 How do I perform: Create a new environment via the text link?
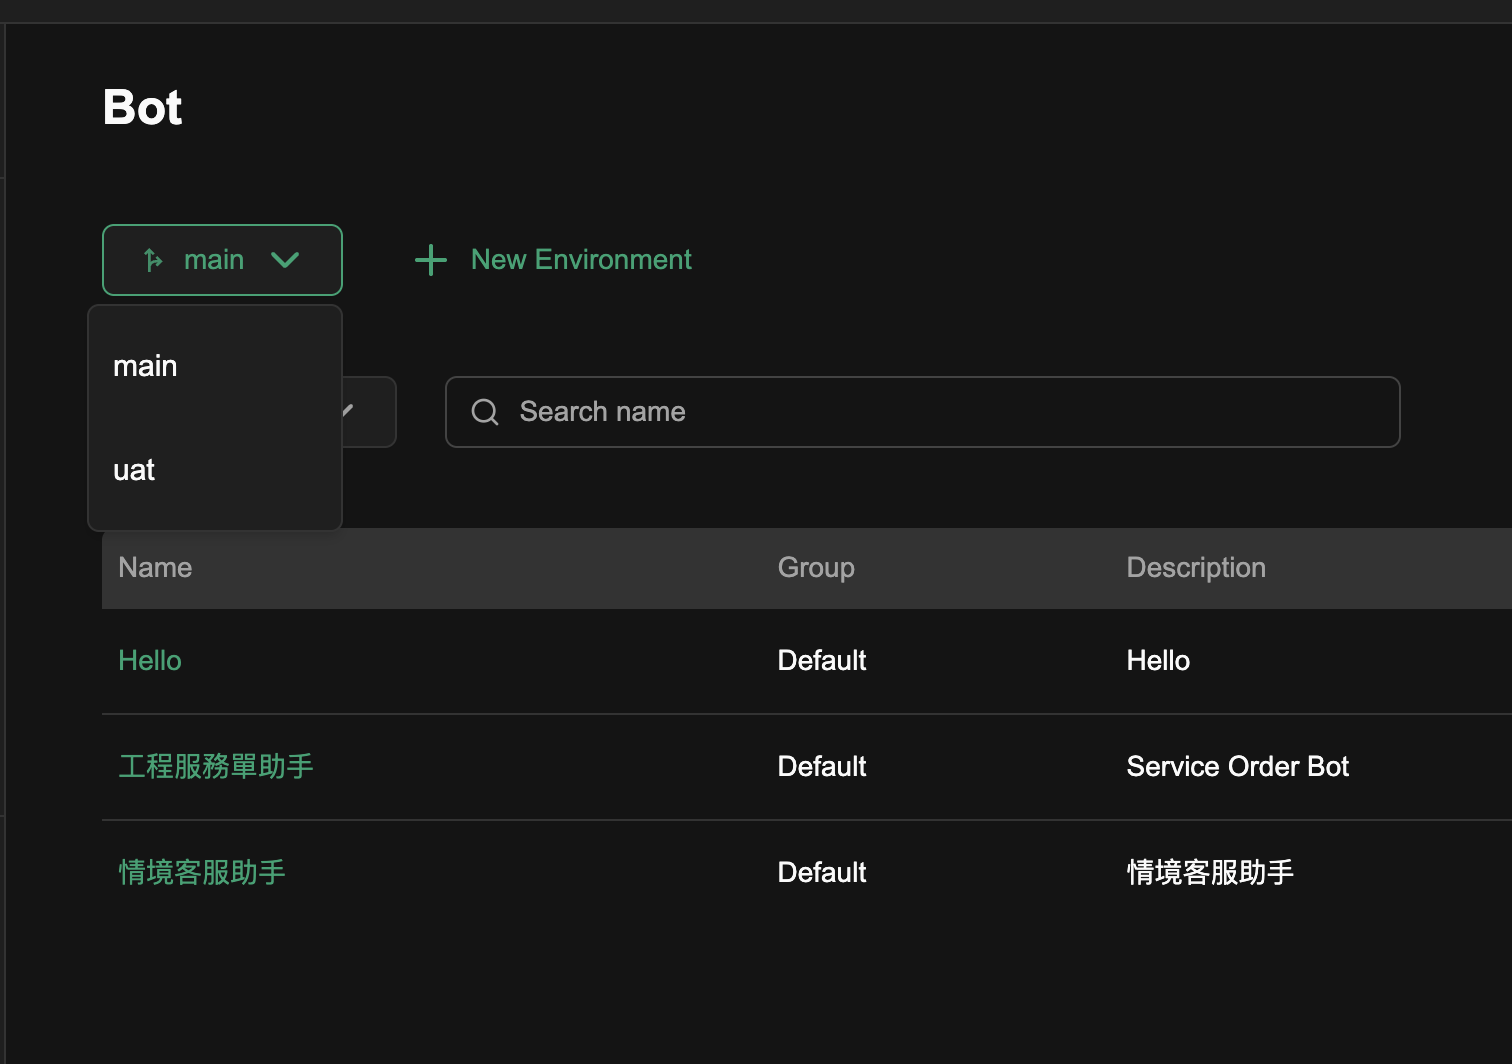pyautogui.click(x=580, y=260)
